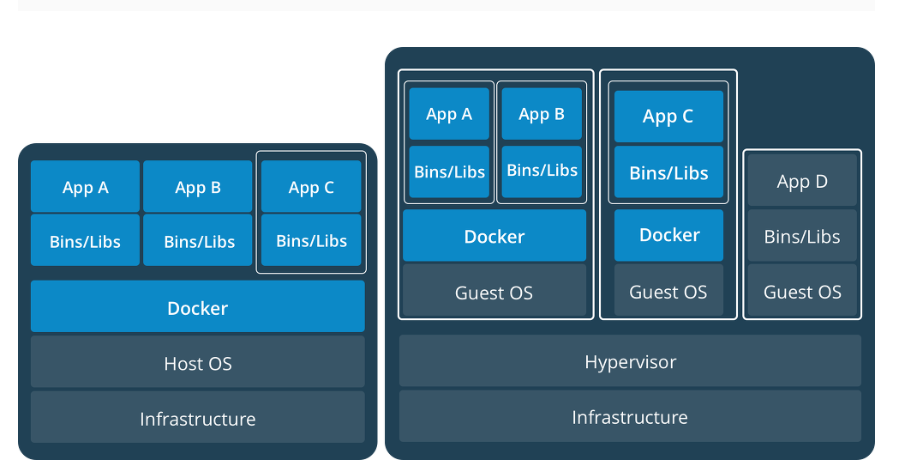Click App B in the Host OS diagram
Screen dimensions: 906x475
pos(198,187)
